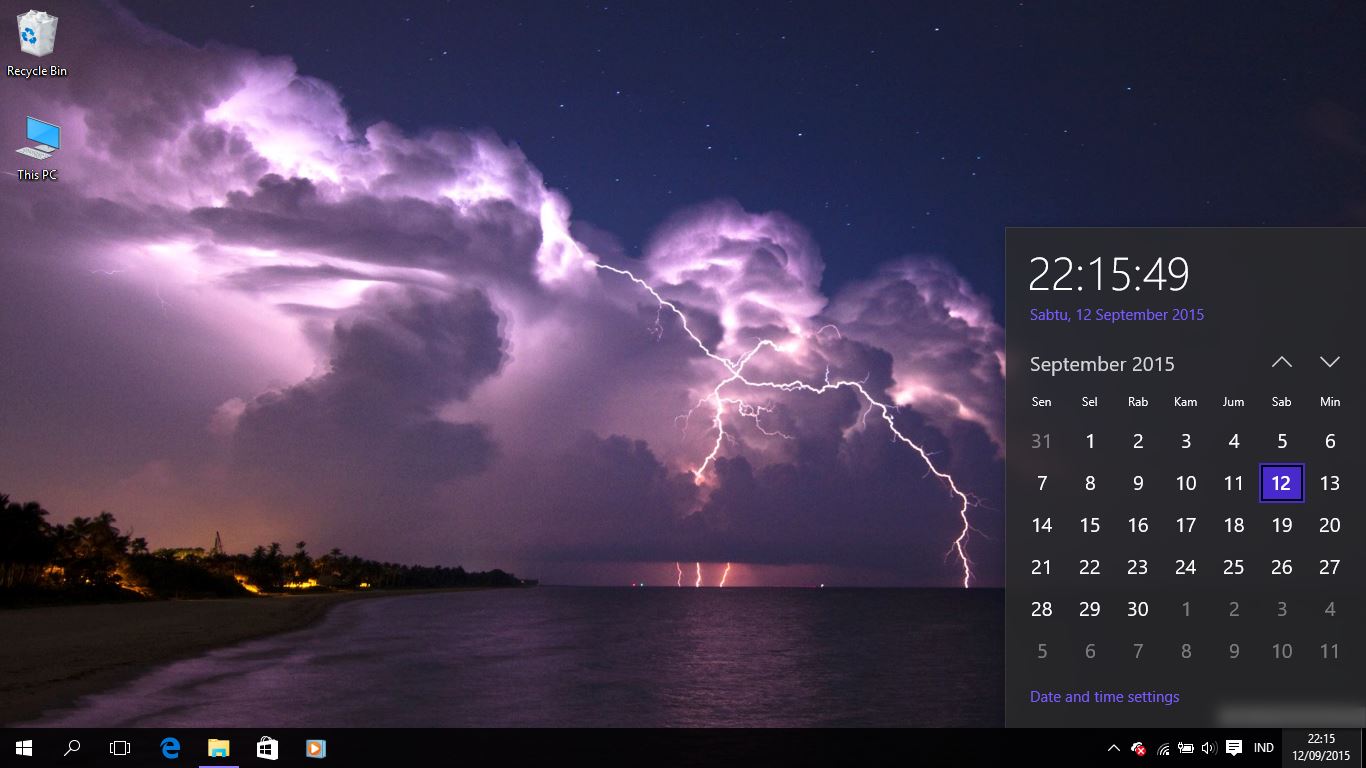
Task: Open Wi-Fi network settings from the tray
Action: 1162,747
